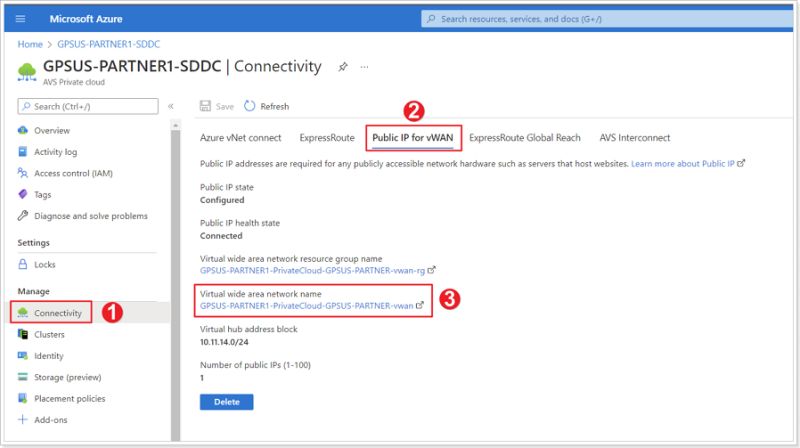Click the purple Tags icon
Screen dimensions: 800x448
[22, 194]
